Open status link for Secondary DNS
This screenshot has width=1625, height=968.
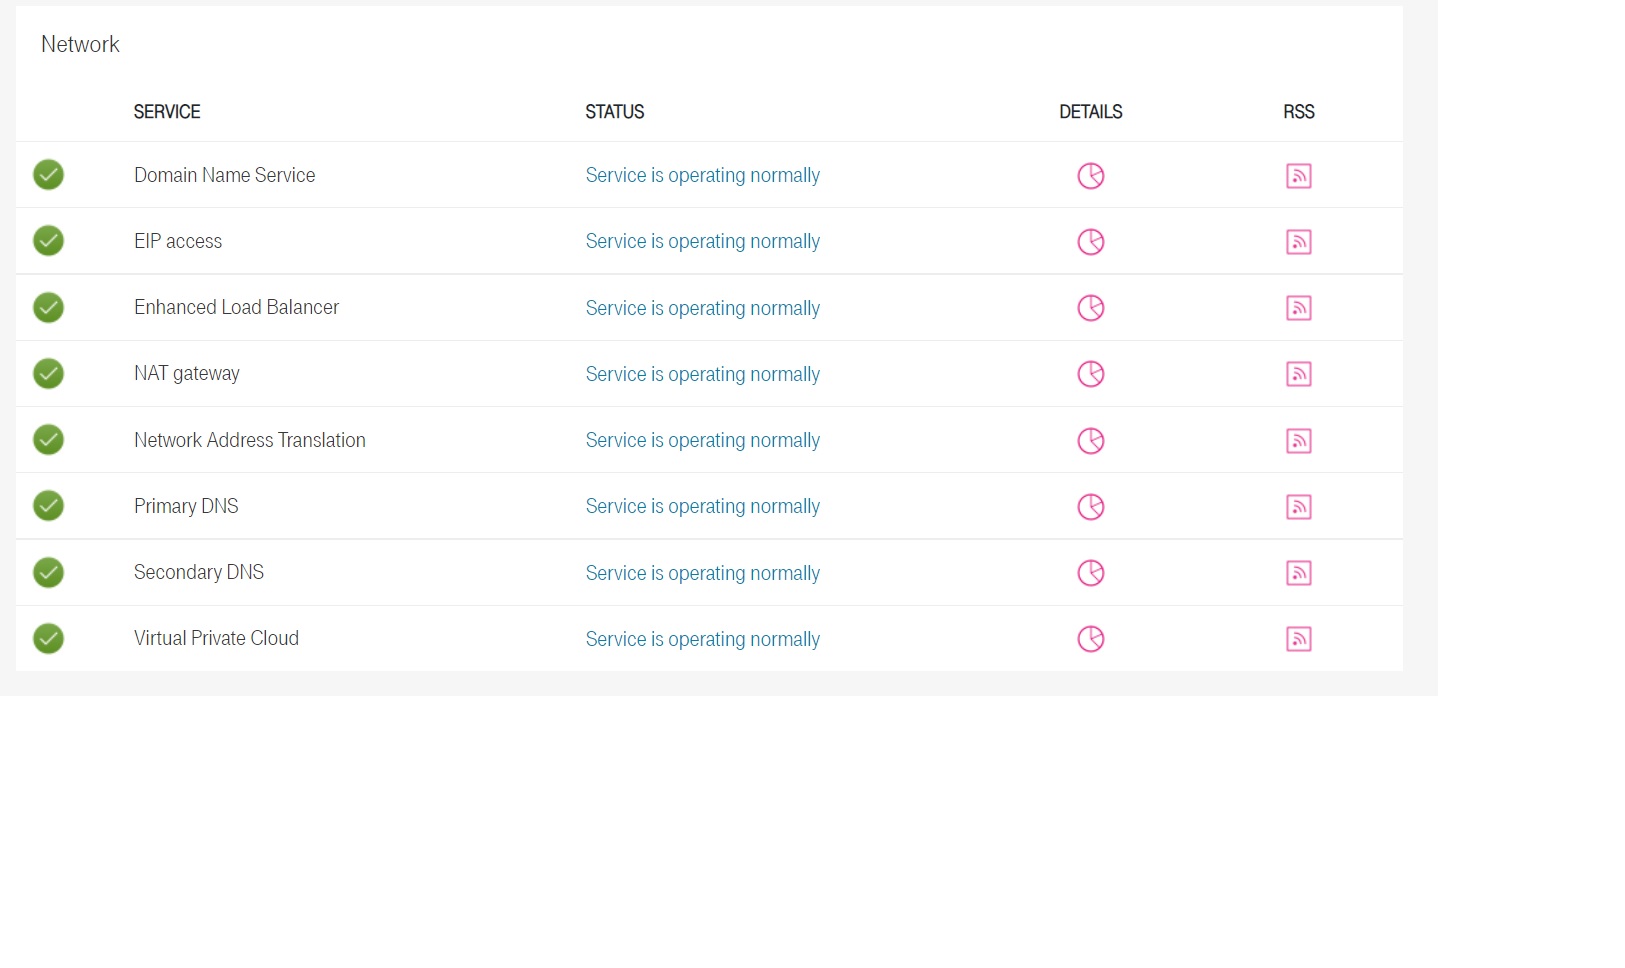click(703, 573)
